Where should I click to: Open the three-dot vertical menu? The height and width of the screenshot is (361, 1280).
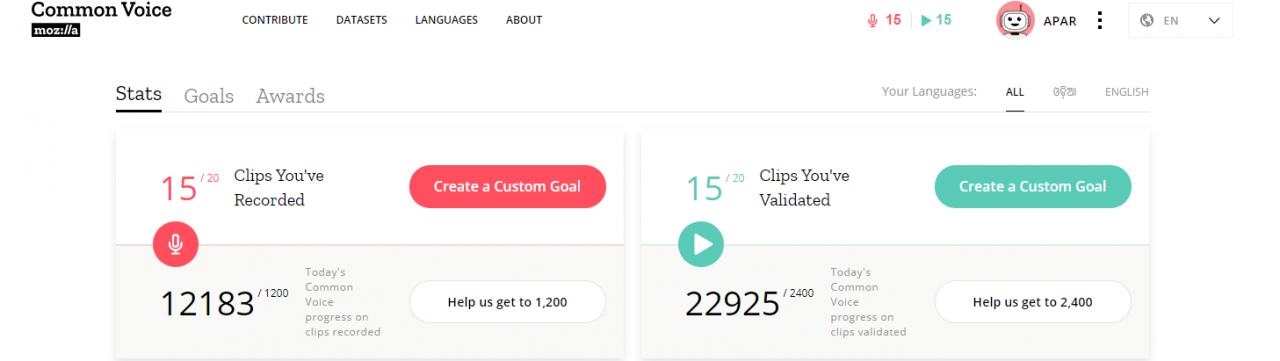click(1100, 20)
